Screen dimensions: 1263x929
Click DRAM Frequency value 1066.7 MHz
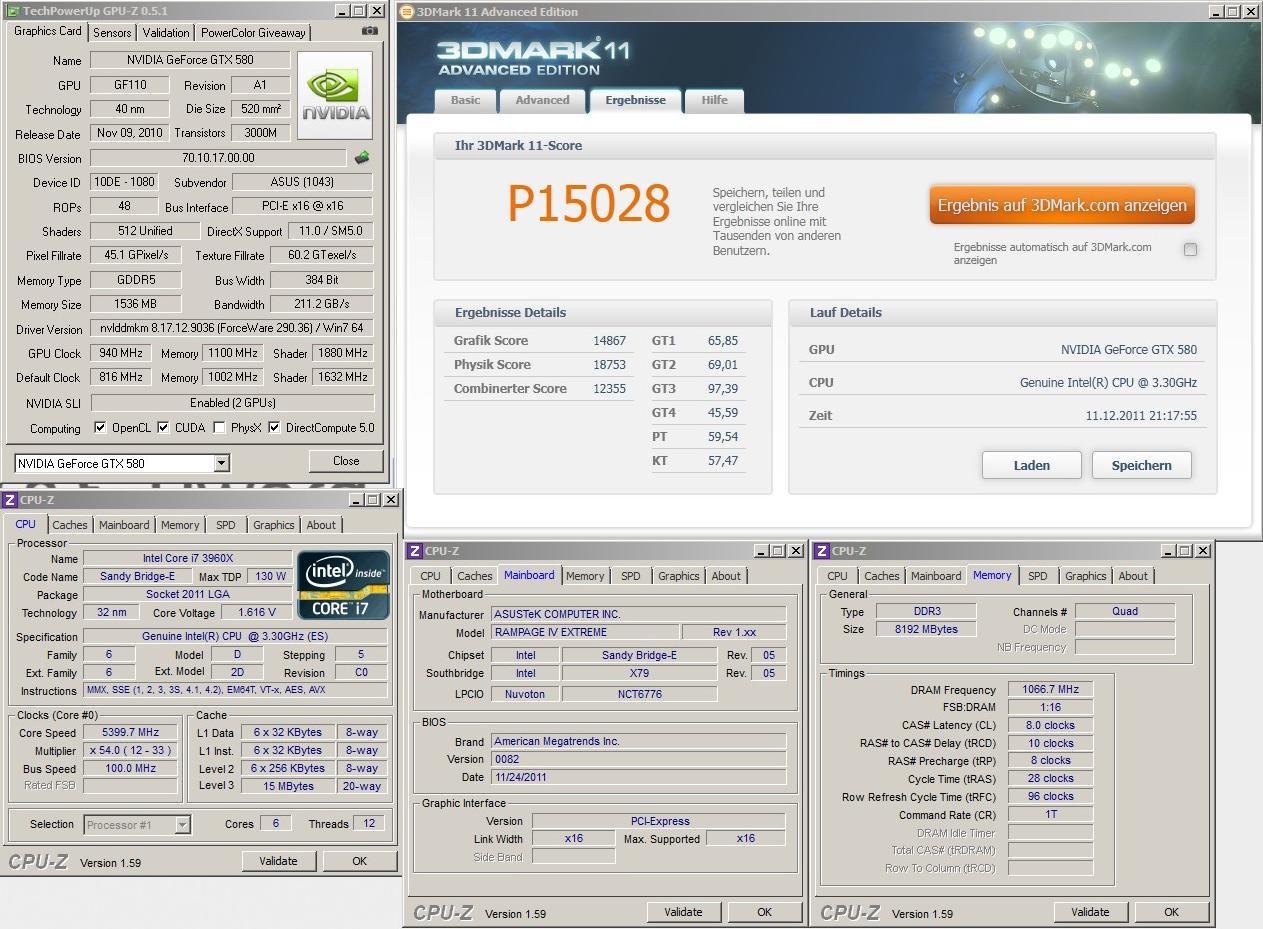click(x=1050, y=689)
